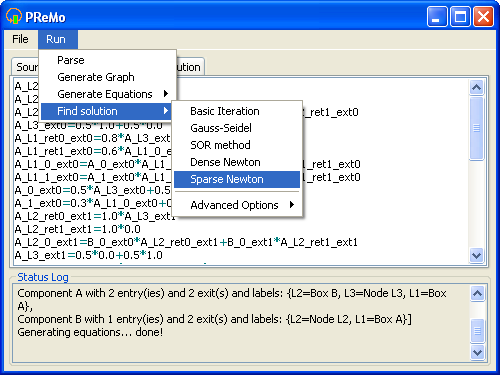
Task: Expand arrow next to Advanced Options
Action: 292,205
